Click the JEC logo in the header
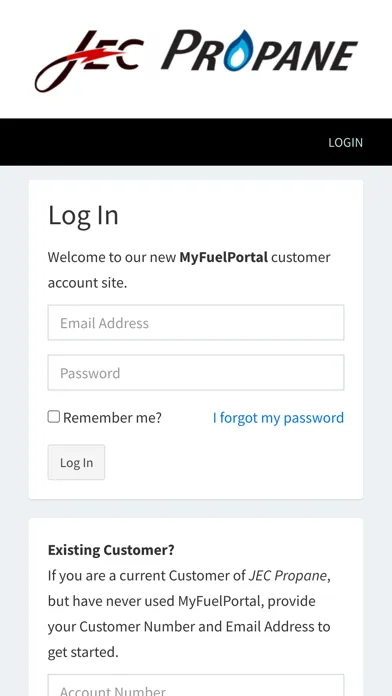Image resolution: width=392 pixels, height=696 pixels. [89, 61]
